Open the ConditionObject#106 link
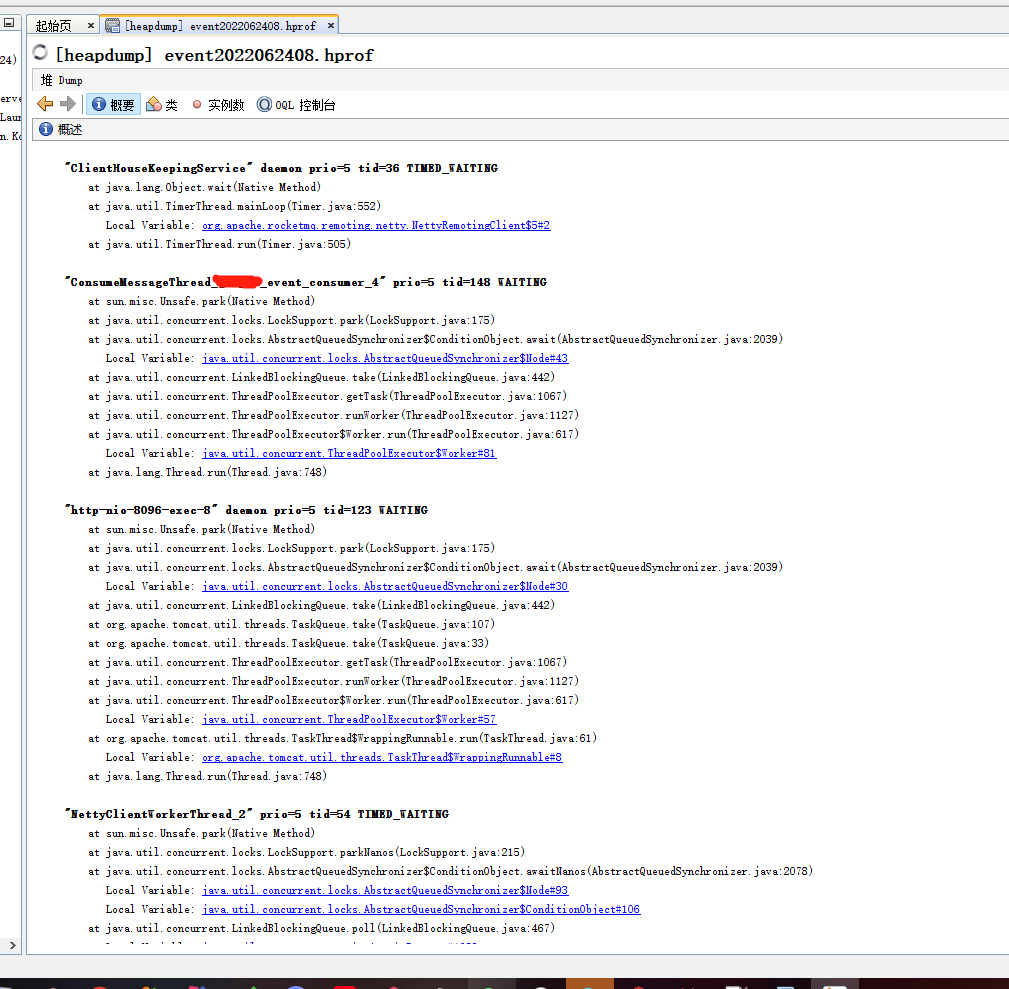Screen dimensions: 1009x989 coord(422,909)
